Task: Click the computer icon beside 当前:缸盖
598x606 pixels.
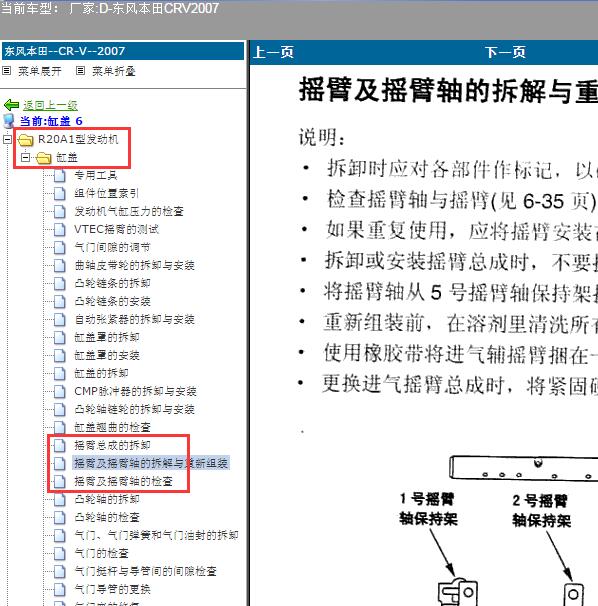Action: 9,121
